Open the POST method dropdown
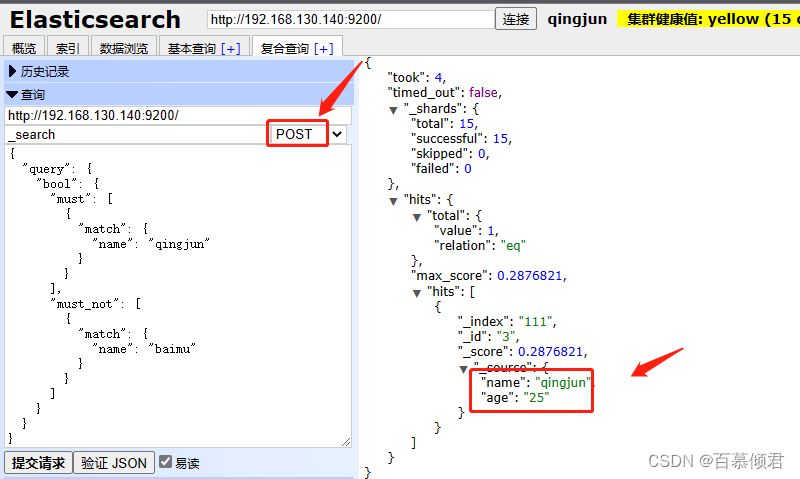The width and height of the screenshot is (800, 479). click(x=308, y=134)
